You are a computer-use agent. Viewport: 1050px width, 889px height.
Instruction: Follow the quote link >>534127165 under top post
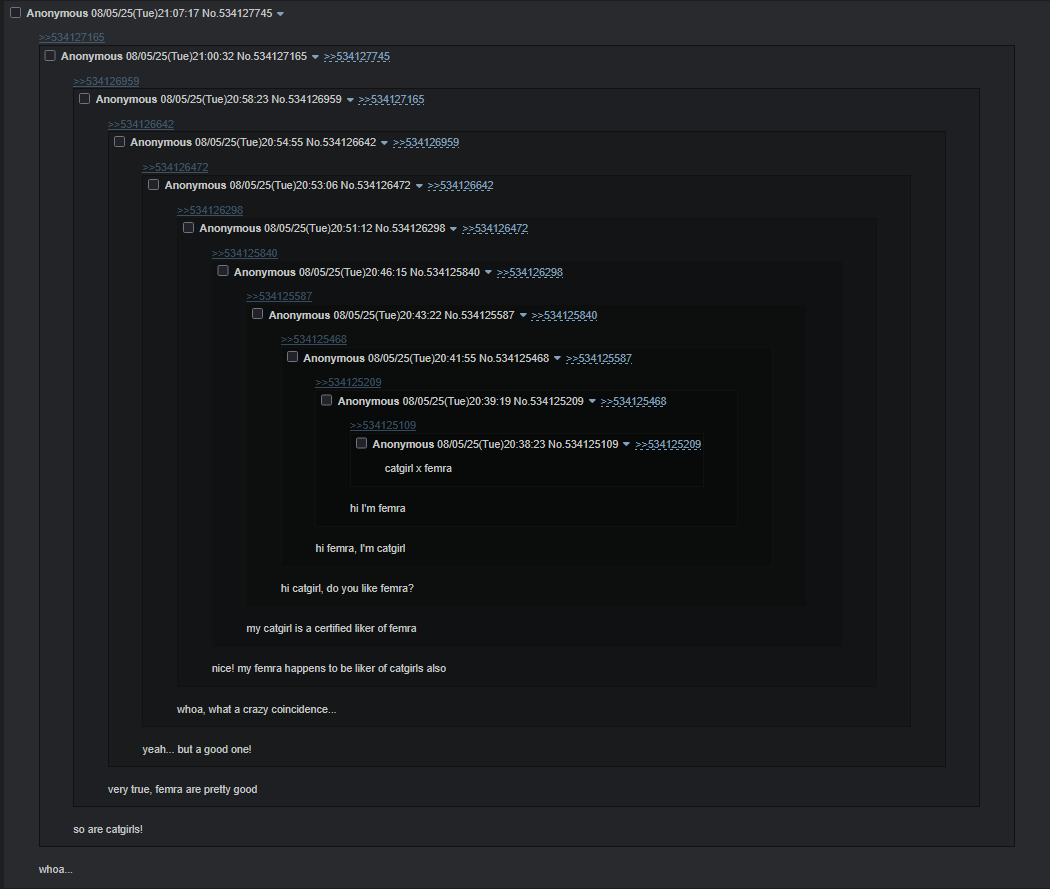pyautogui.click(x=72, y=37)
